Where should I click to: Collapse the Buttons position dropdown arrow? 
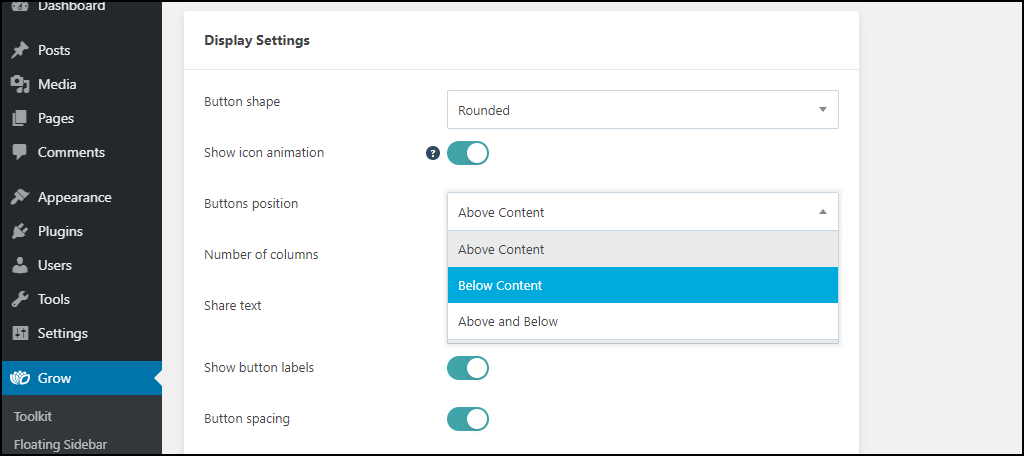[x=823, y=212]
